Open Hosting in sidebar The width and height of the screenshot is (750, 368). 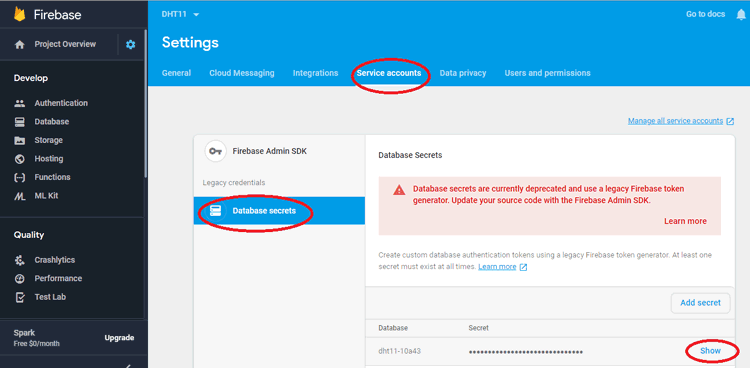(48, 159)
